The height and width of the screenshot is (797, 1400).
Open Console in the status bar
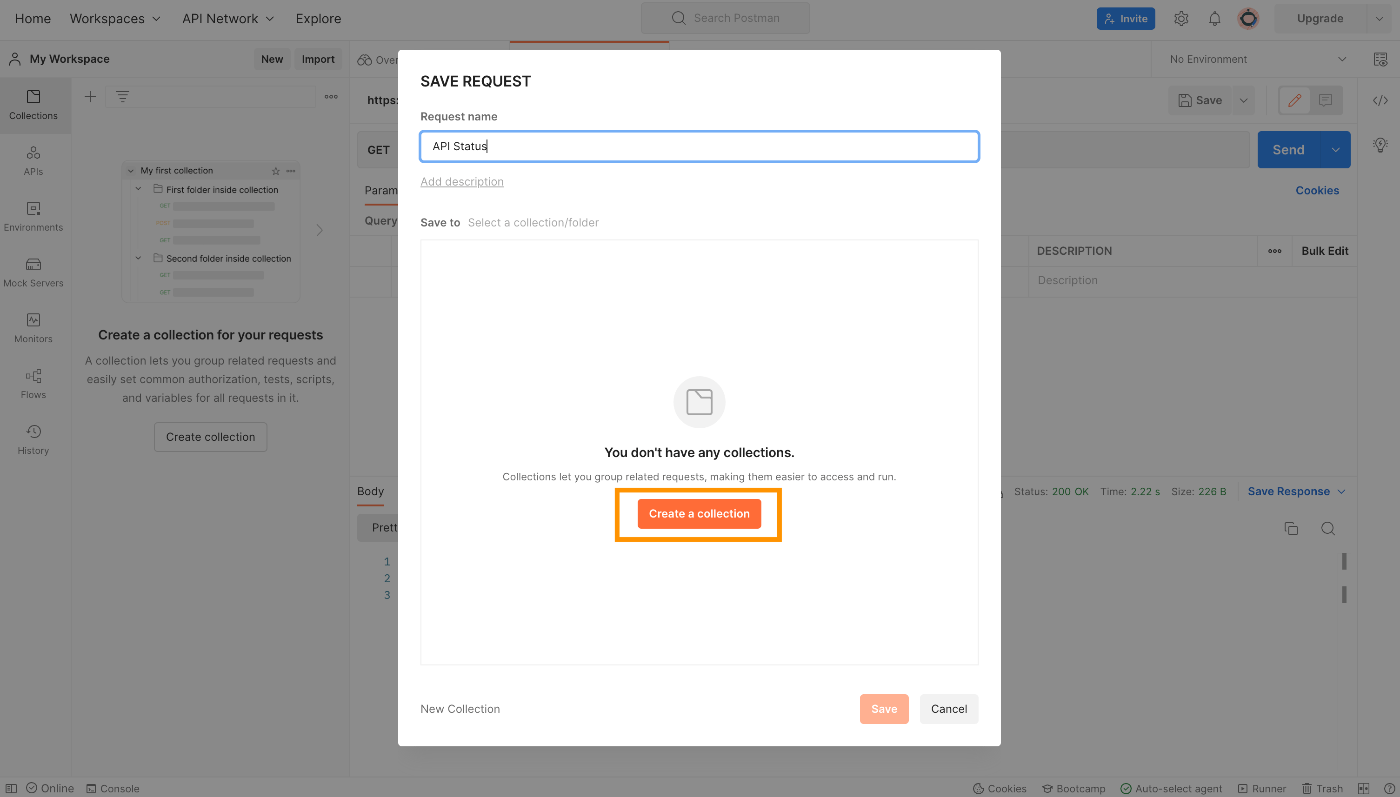(113, 788)
